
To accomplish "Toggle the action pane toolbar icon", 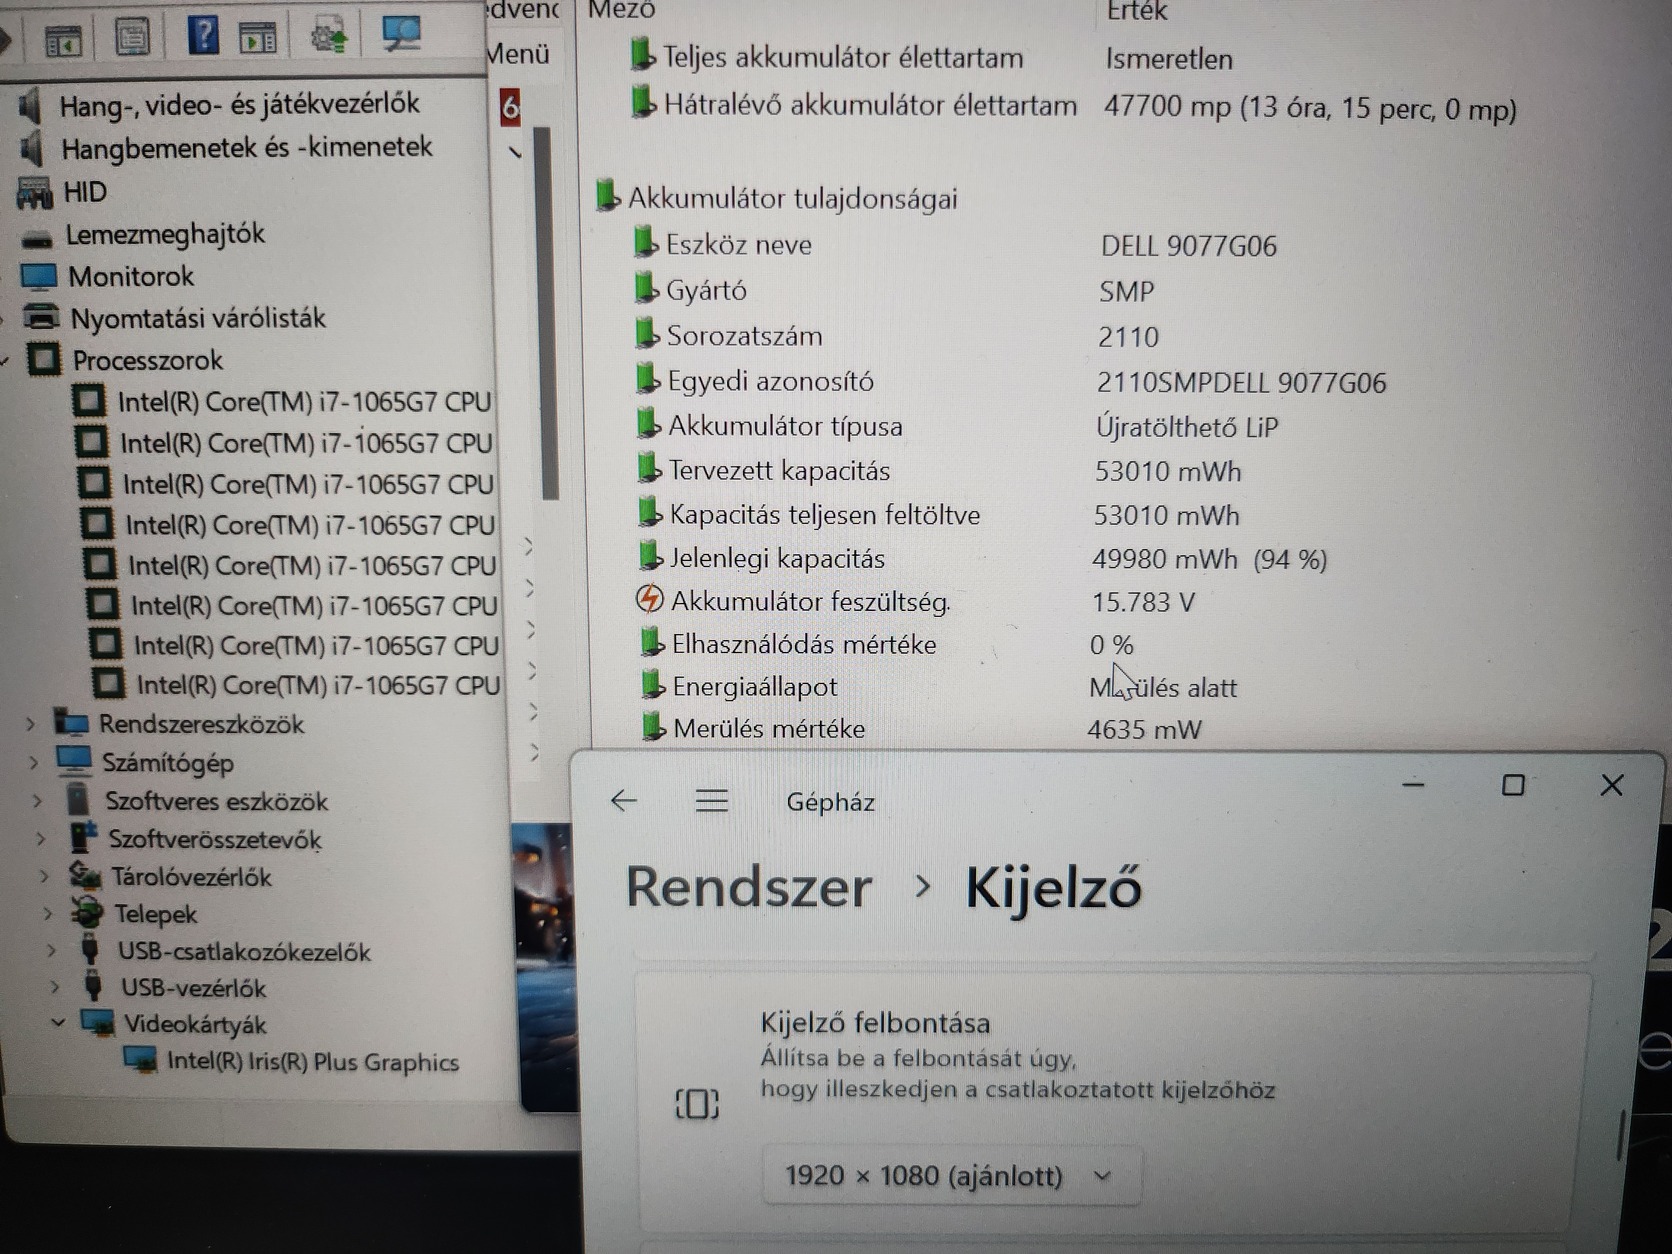I will 259,38.
